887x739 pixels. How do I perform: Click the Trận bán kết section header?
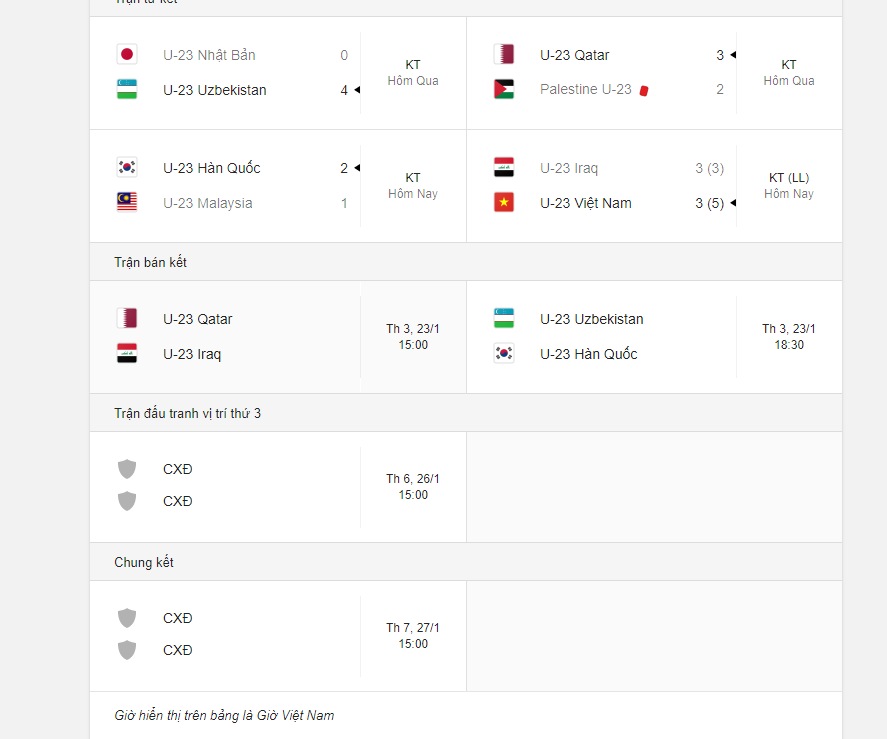click(151, 262)
